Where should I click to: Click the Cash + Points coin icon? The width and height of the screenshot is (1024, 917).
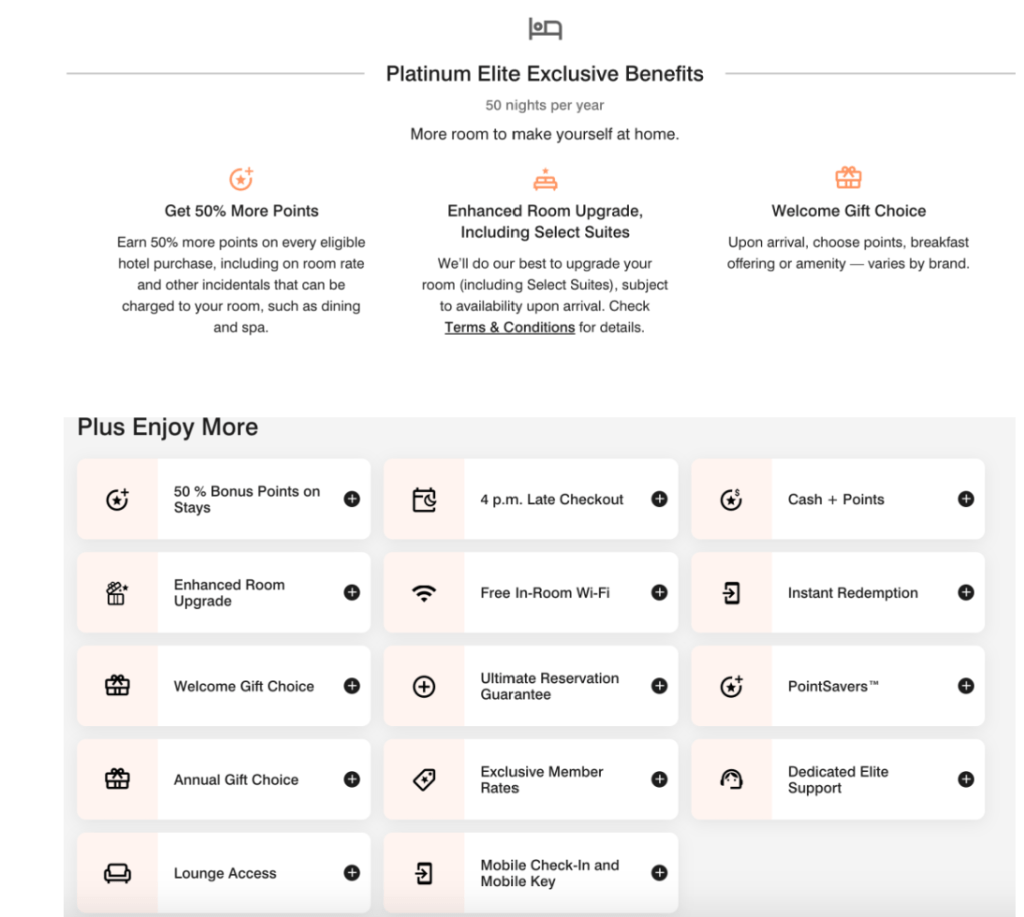click(731, 499)
